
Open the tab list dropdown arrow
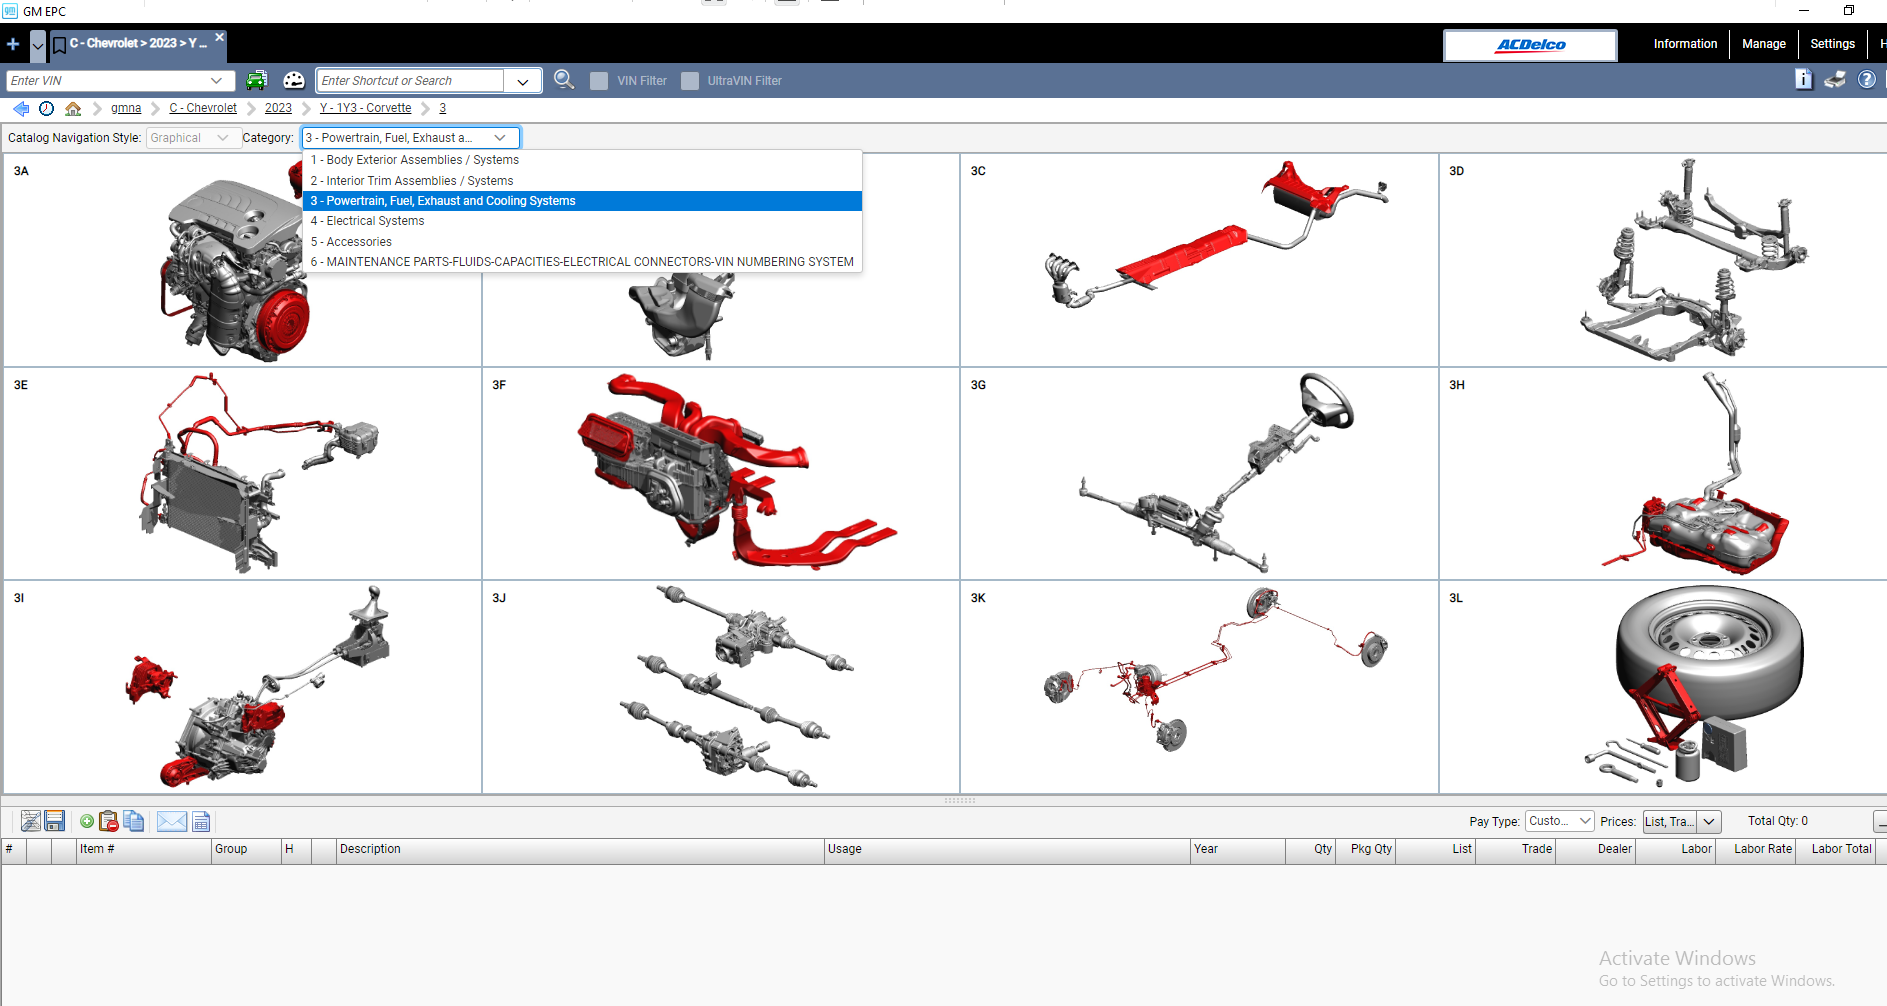point(38,45)
